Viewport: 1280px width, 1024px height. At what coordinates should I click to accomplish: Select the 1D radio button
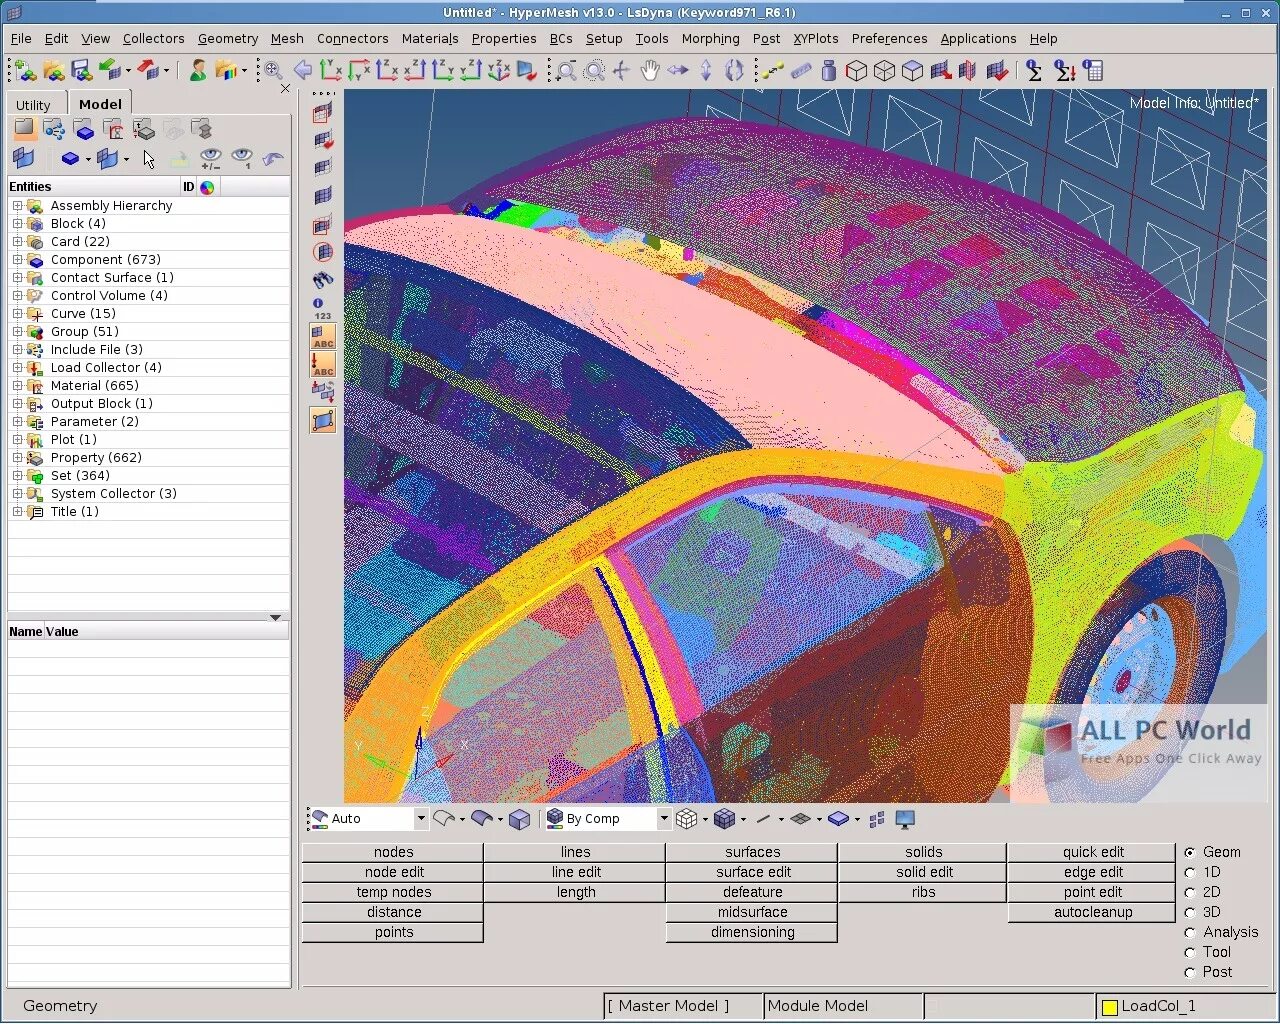(x=1190, y=873)
